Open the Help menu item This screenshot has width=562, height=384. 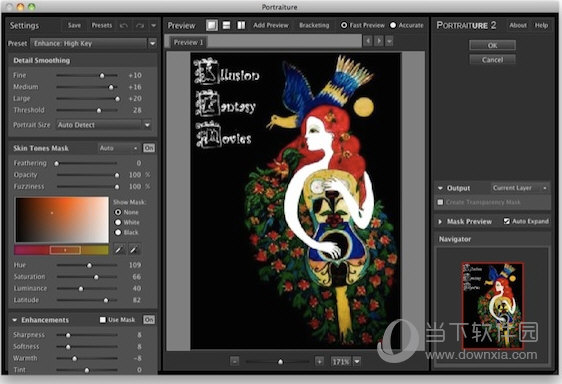[541, 25]
